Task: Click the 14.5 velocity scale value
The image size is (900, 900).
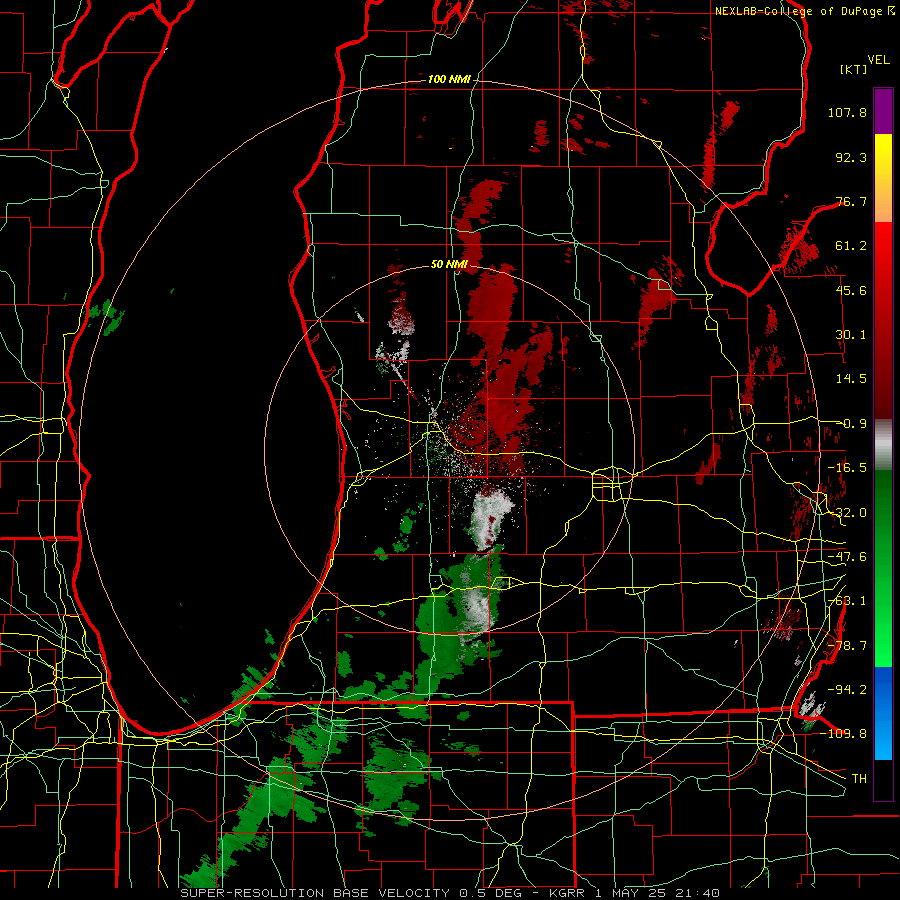Action: pyautogui.click(x=851, y=379)
